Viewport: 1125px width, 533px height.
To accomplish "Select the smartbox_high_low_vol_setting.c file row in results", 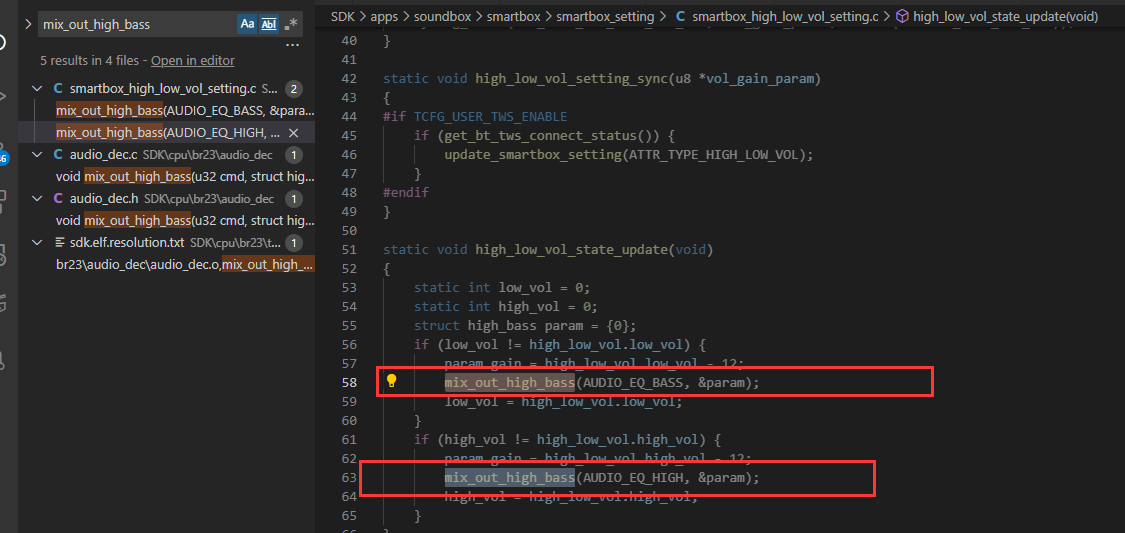I will pyautogui.click(x=166, y=89).
